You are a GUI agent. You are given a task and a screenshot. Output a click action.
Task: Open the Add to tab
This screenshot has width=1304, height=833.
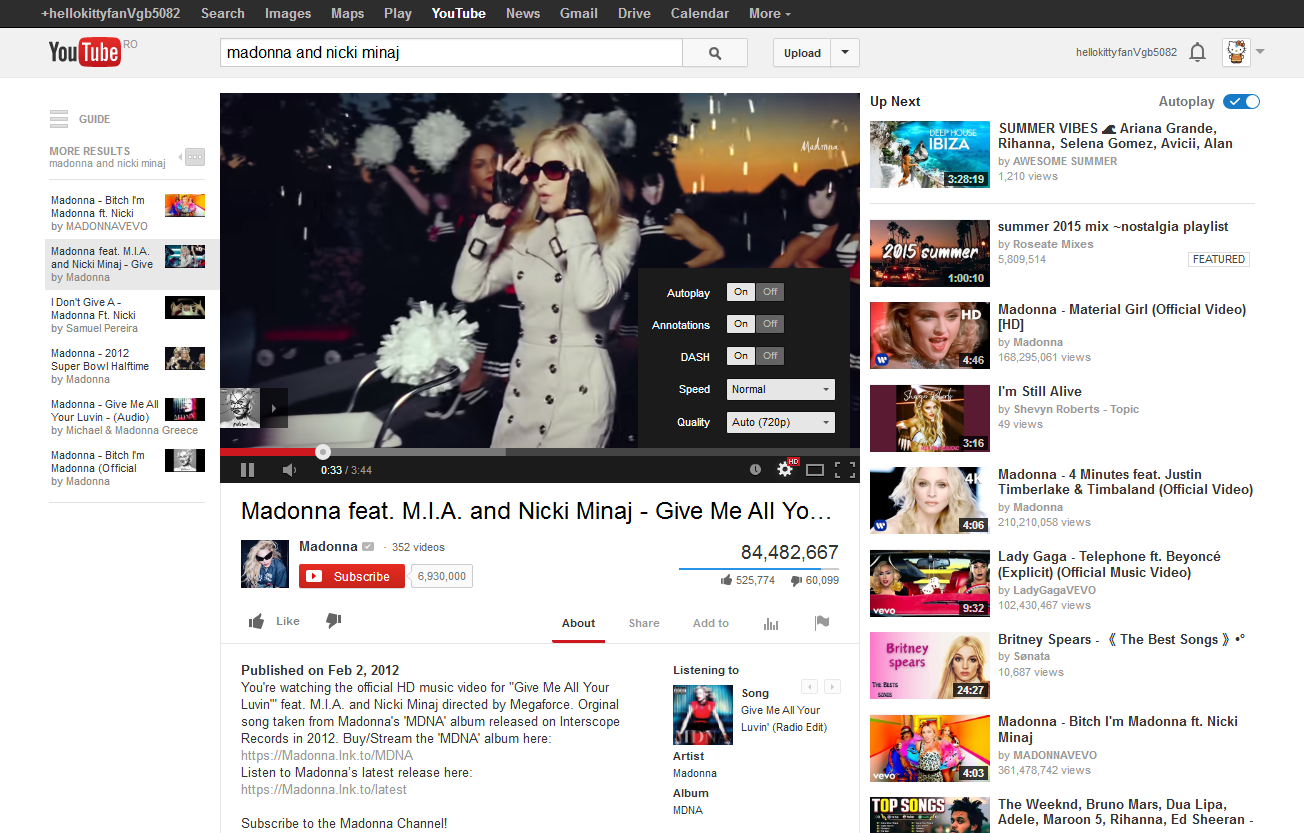pos(711,623)
